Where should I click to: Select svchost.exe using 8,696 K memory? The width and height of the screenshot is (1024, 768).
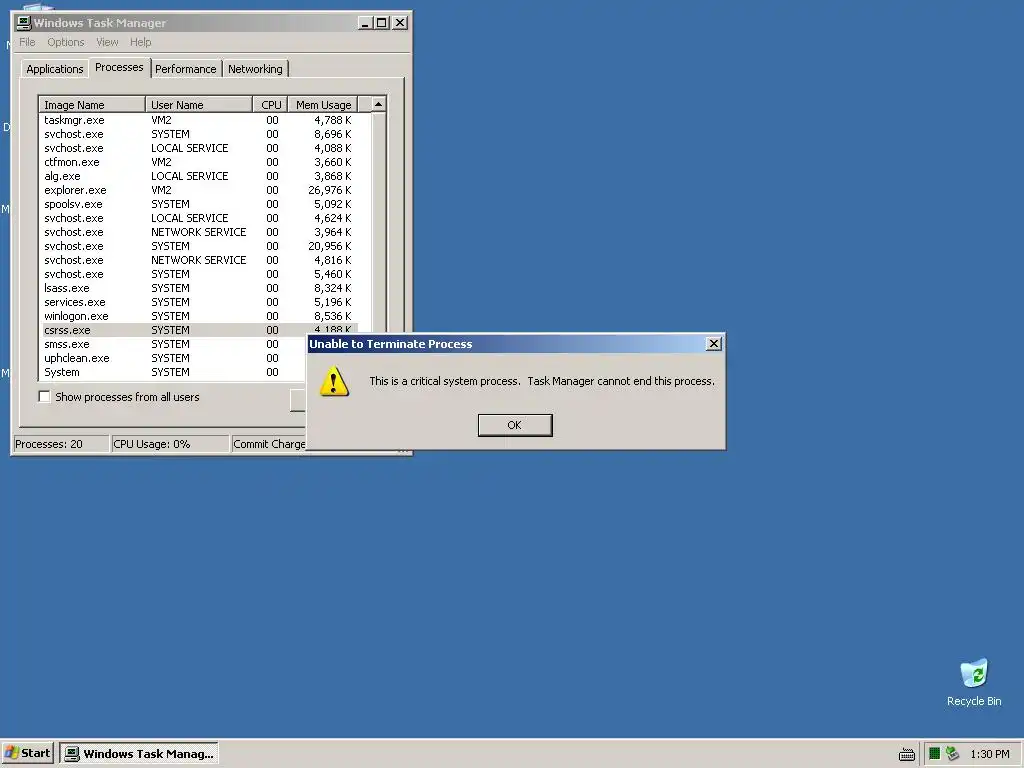[198, 134]
